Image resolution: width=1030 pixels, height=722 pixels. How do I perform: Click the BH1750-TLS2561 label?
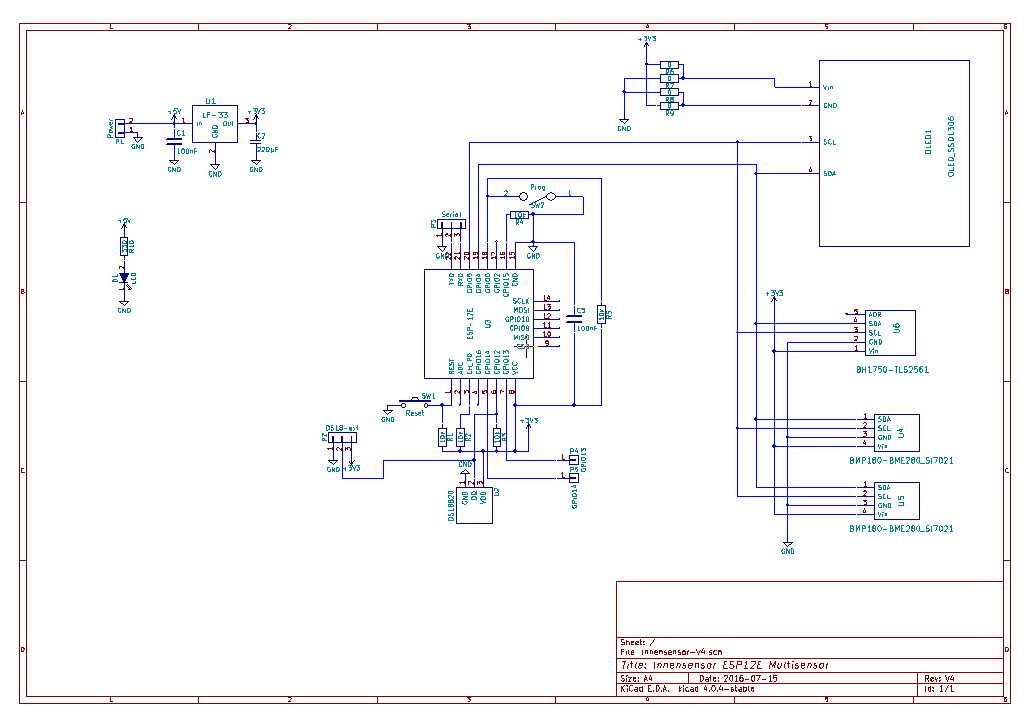point(892,370)
